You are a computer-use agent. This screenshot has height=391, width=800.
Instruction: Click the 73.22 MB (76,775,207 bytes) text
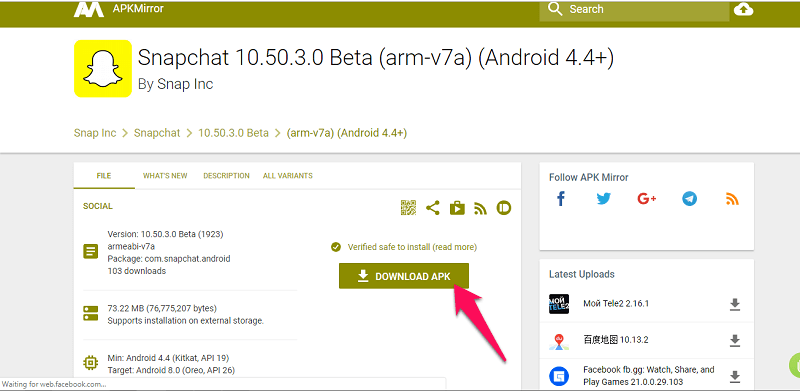162,308
